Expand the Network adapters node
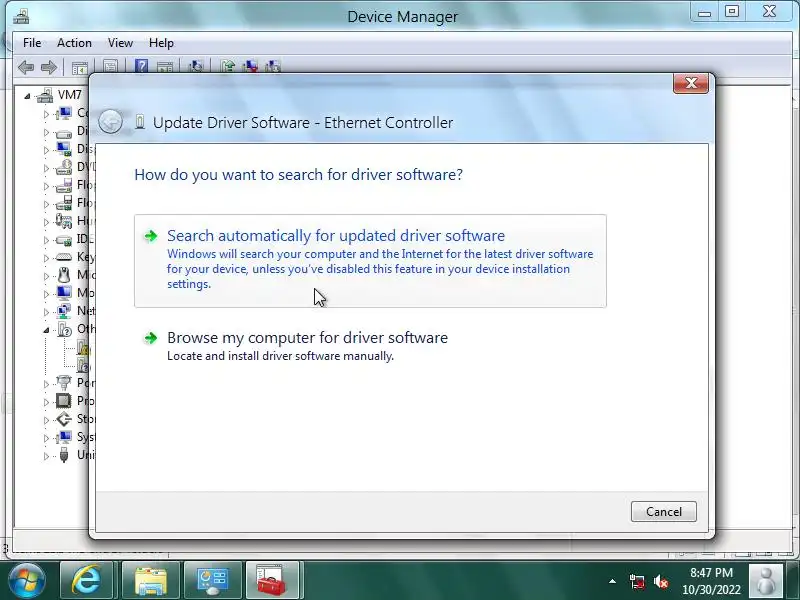The width and height of the screenshot is (800, 600). (x=46, y=312)
